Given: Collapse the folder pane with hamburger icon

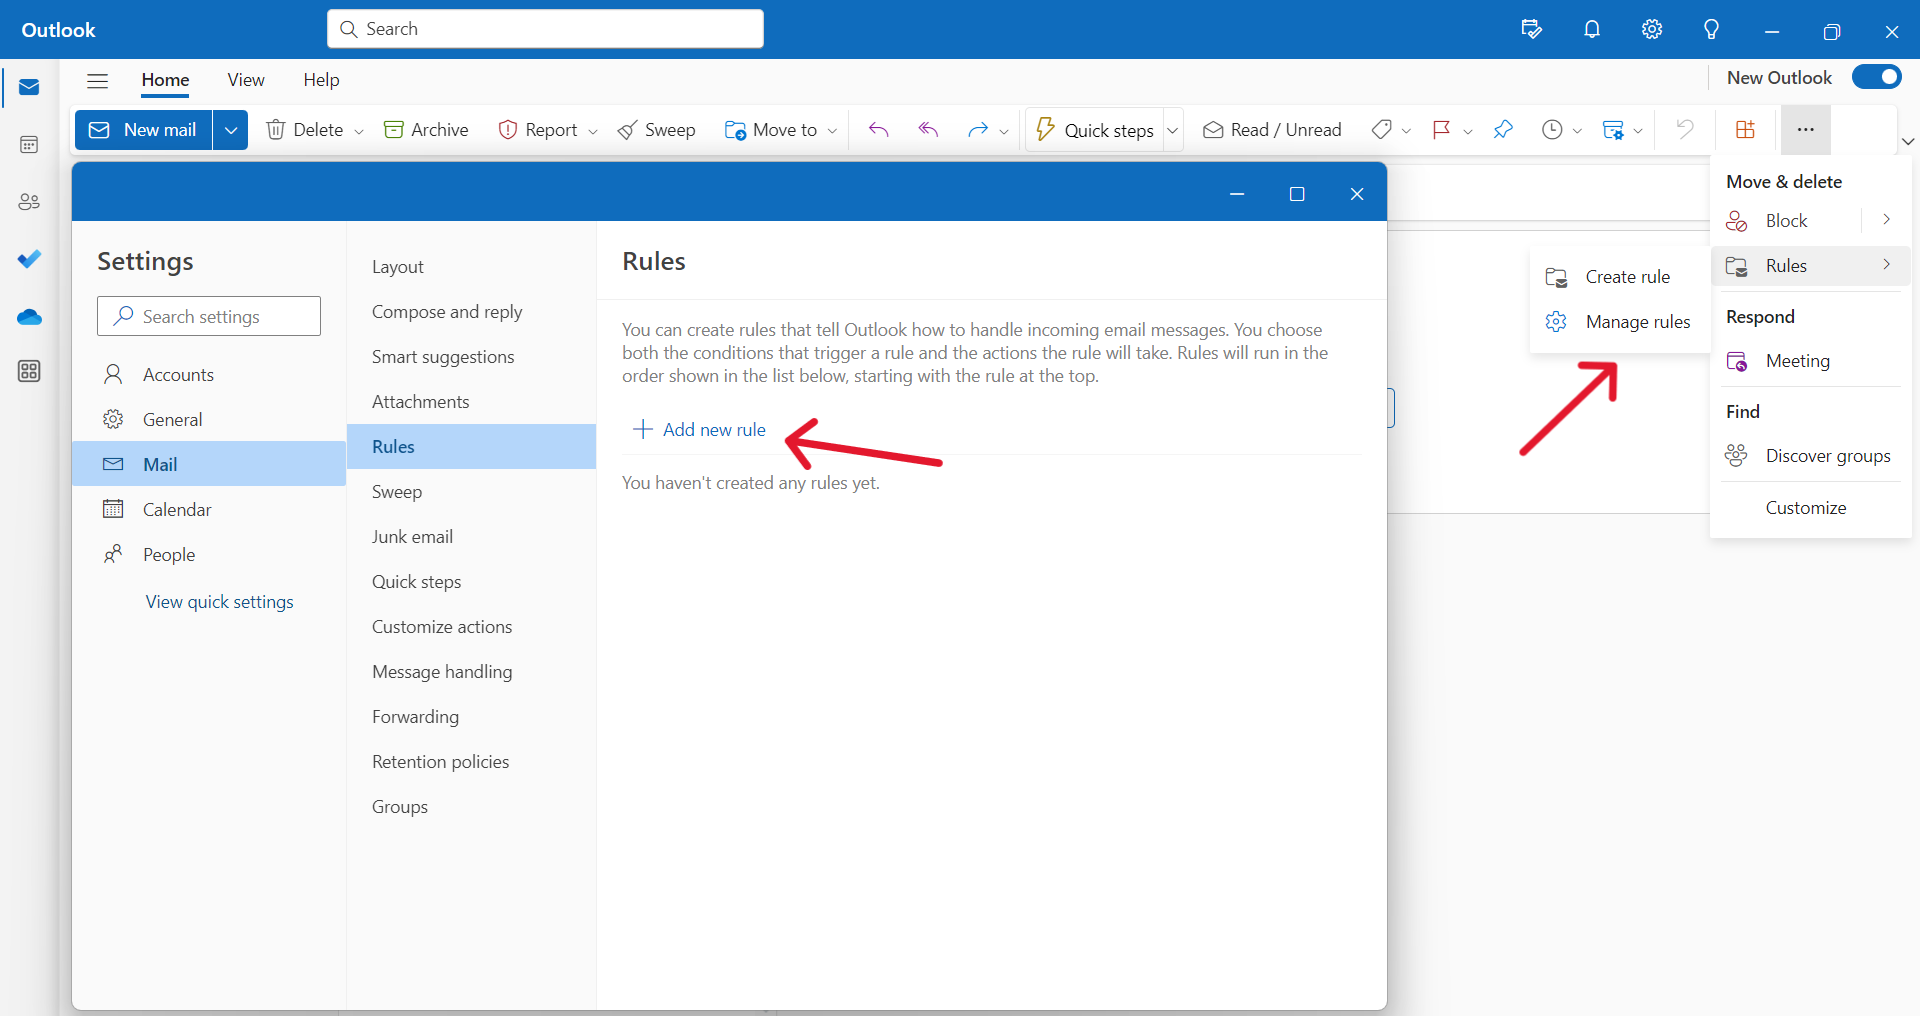Looking at the screenshot, I should (97, 80).
